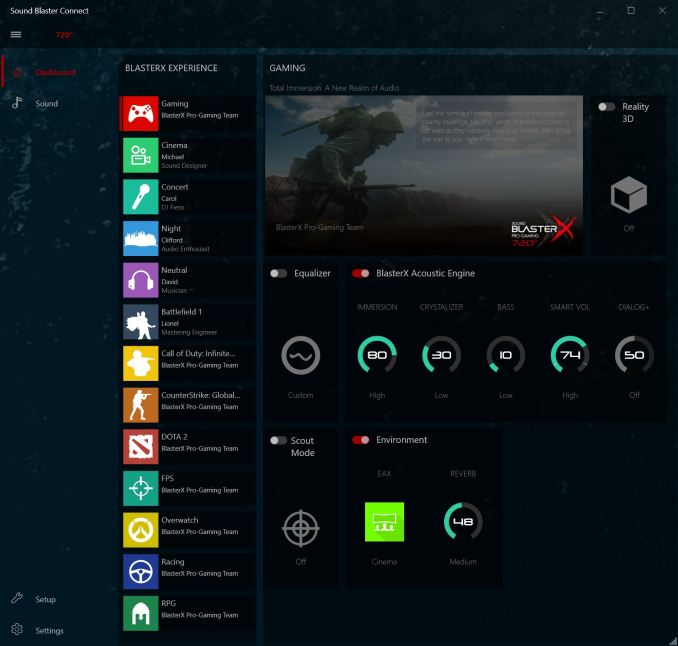
Task: Click the Immersion dial showing 80
Action: [377, 355]
